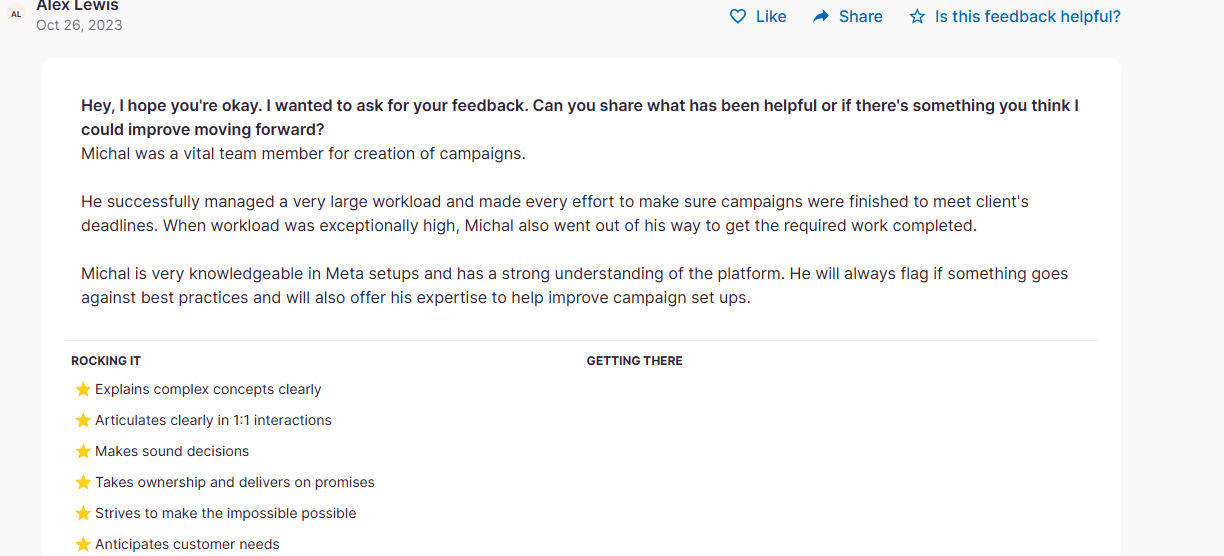Click the Share arrow icon
Screen dimensions: 1224x556
click(821, 16)
